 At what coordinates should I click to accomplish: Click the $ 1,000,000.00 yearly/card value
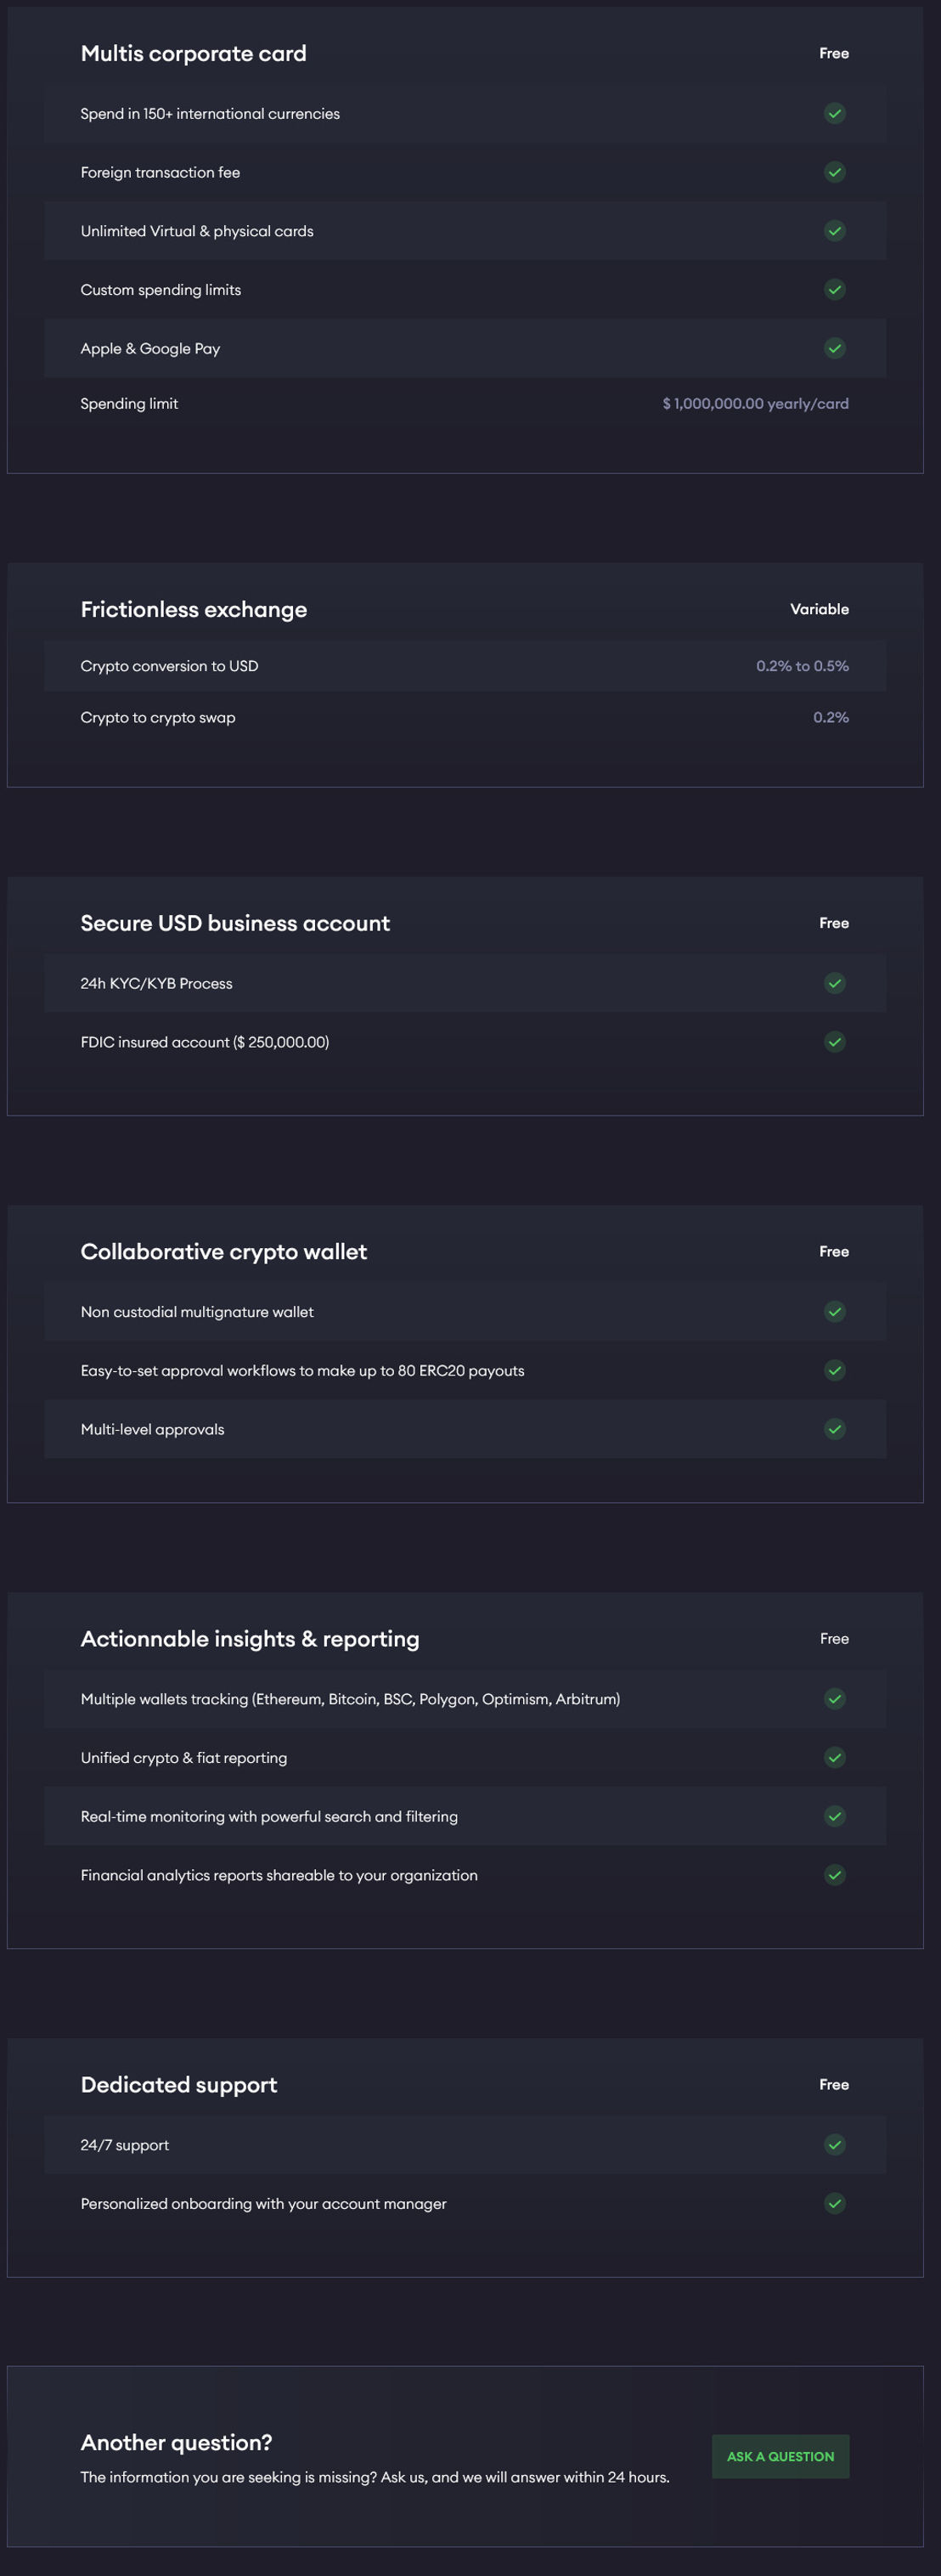[755, 404]
